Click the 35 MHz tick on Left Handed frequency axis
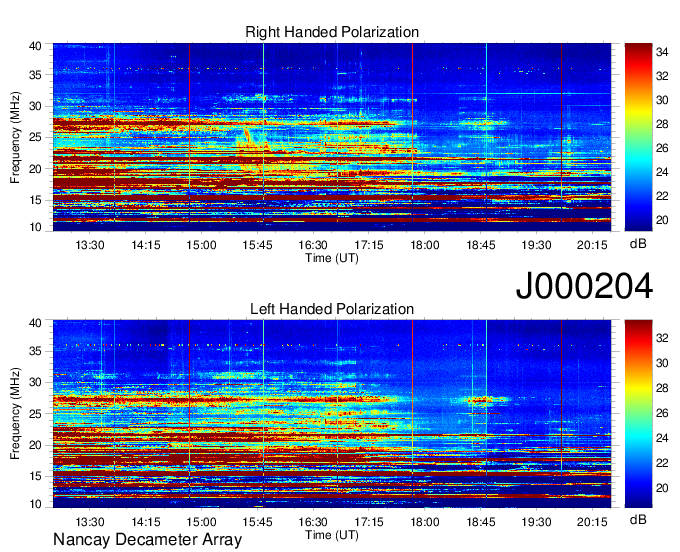The image size is (680, 552). (35, 351)
